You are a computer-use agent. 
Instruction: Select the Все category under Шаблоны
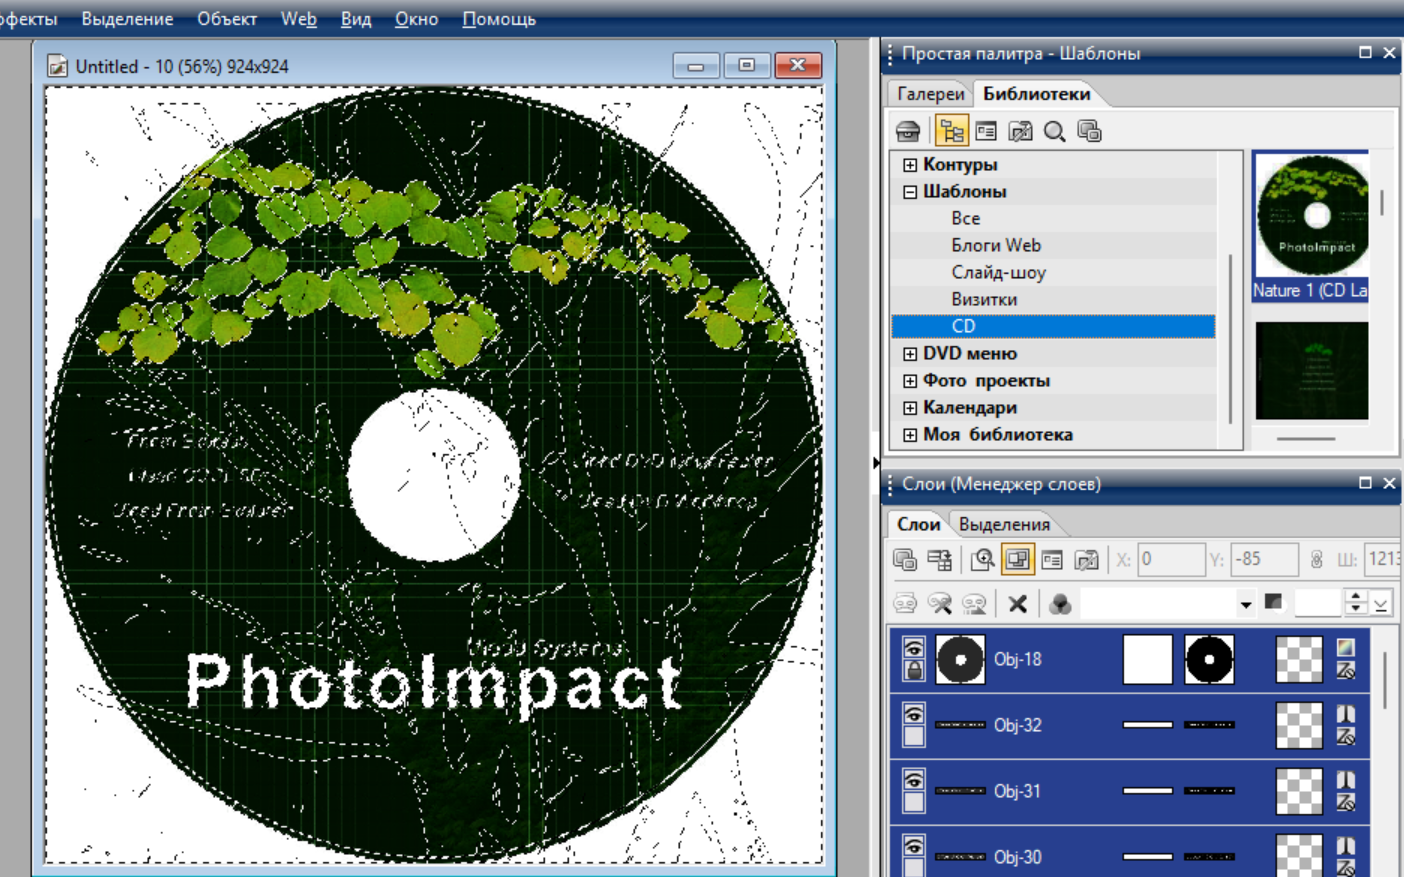pos(966,218)
